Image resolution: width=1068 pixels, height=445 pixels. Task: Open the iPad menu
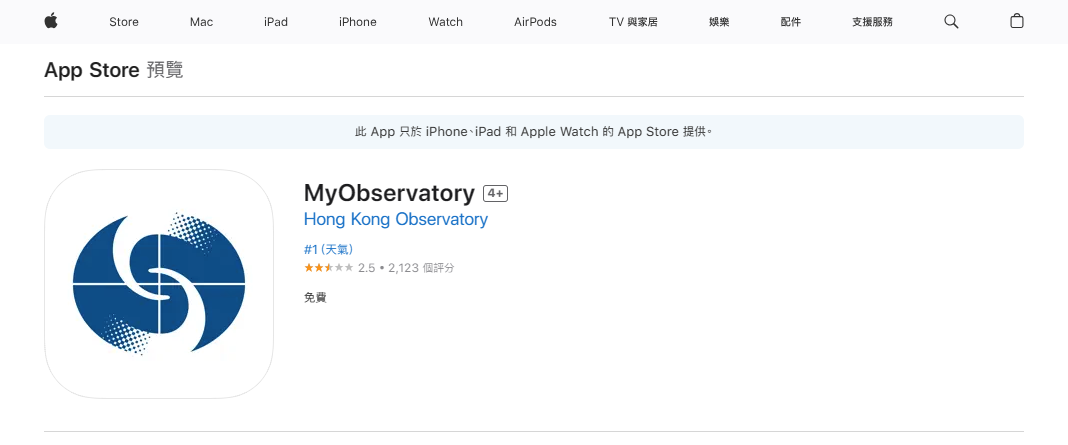pyautogui.click(x=276, y=22)
